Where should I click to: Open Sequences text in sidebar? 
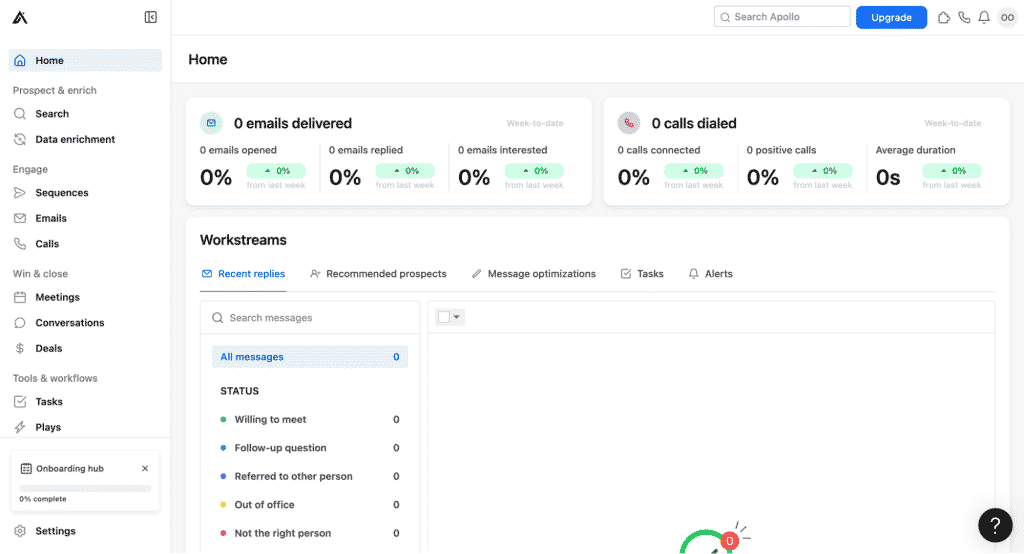point(62,193)
